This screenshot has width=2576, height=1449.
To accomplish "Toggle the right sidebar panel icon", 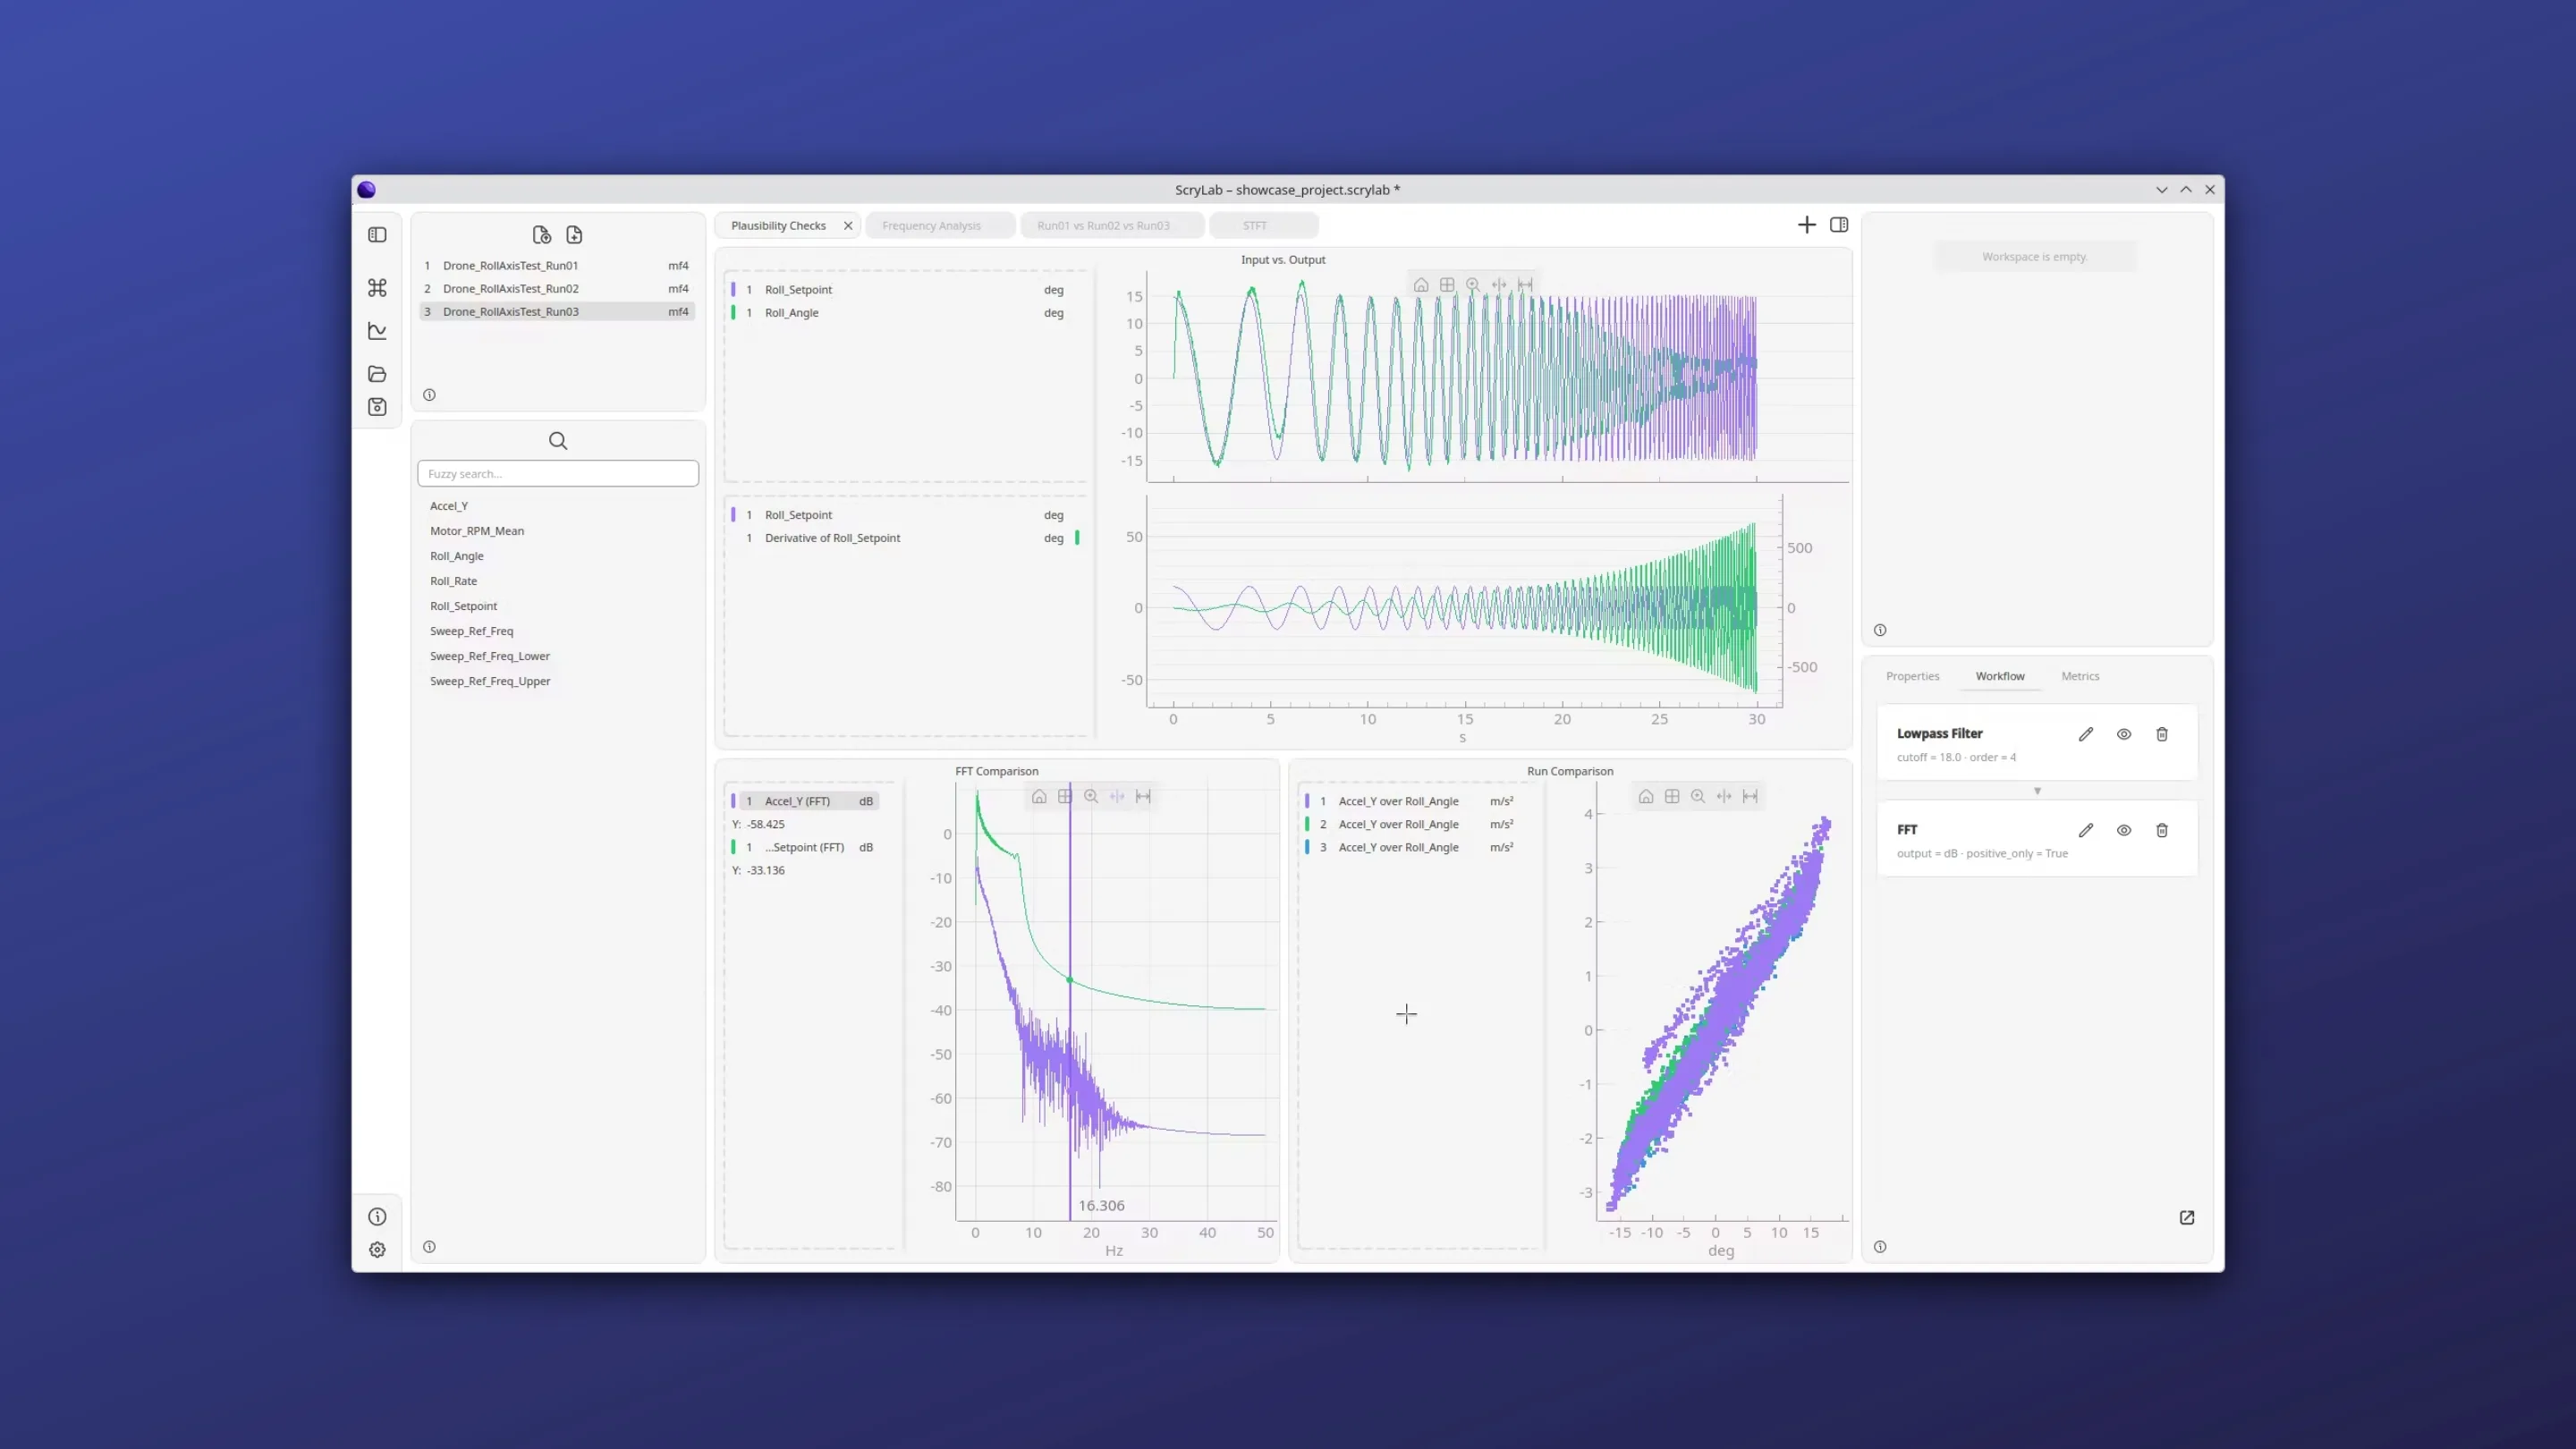I will pos(1839,225).
